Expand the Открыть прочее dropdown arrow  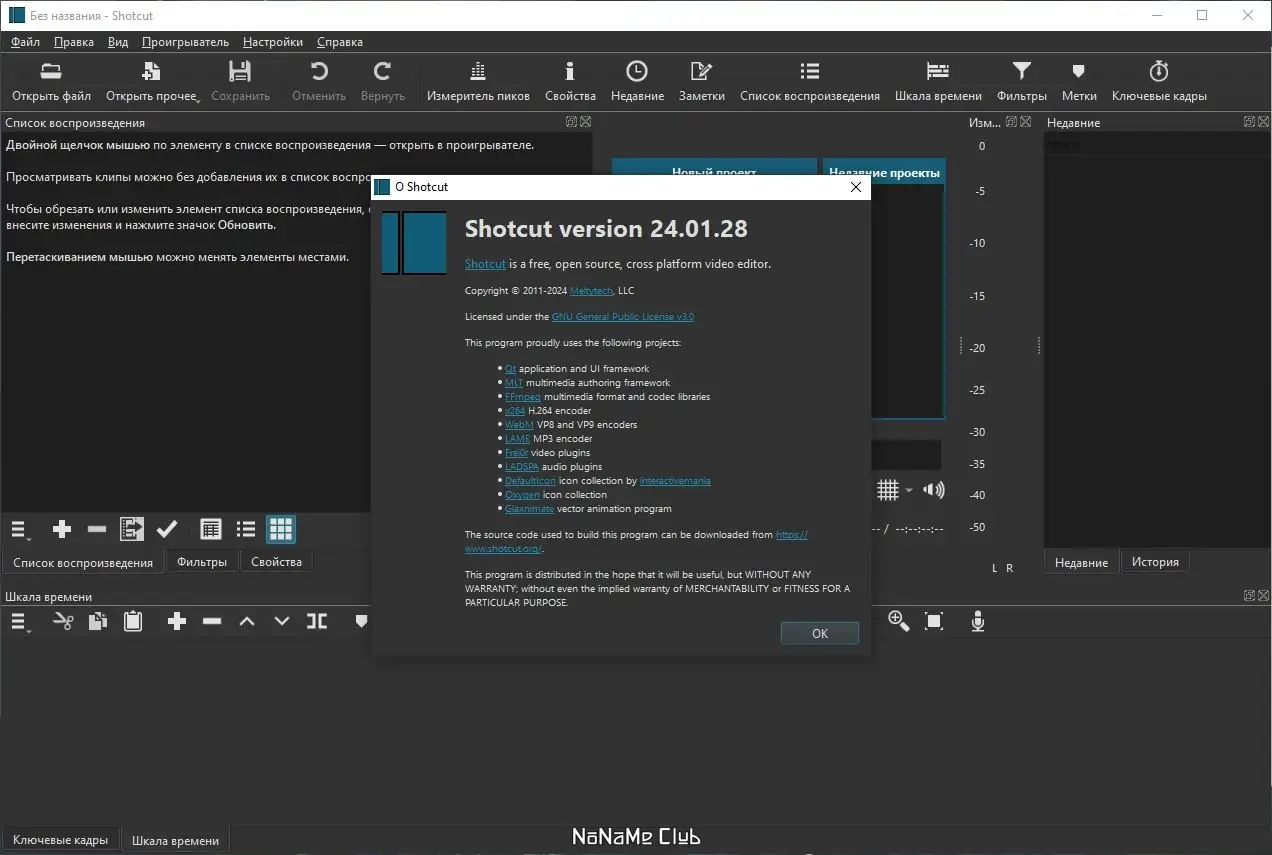tap(198, 99)
